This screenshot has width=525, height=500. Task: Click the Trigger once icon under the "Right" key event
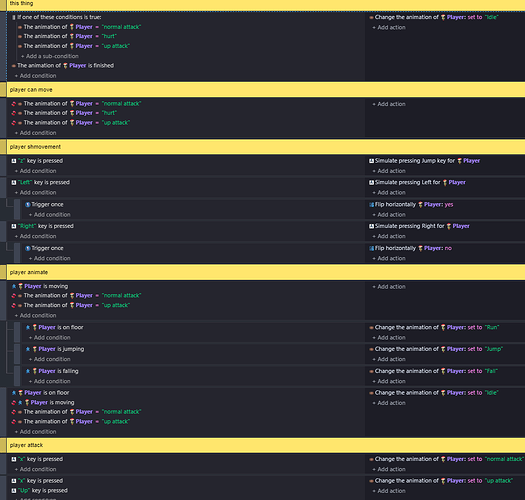pos(28,248)
